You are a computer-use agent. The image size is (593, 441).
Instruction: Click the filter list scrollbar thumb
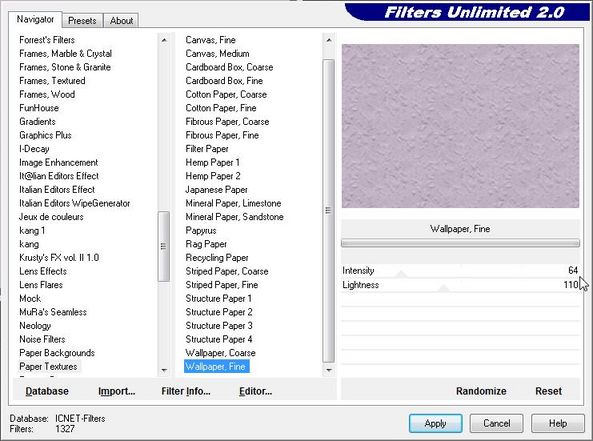click(x=328, y=210)
